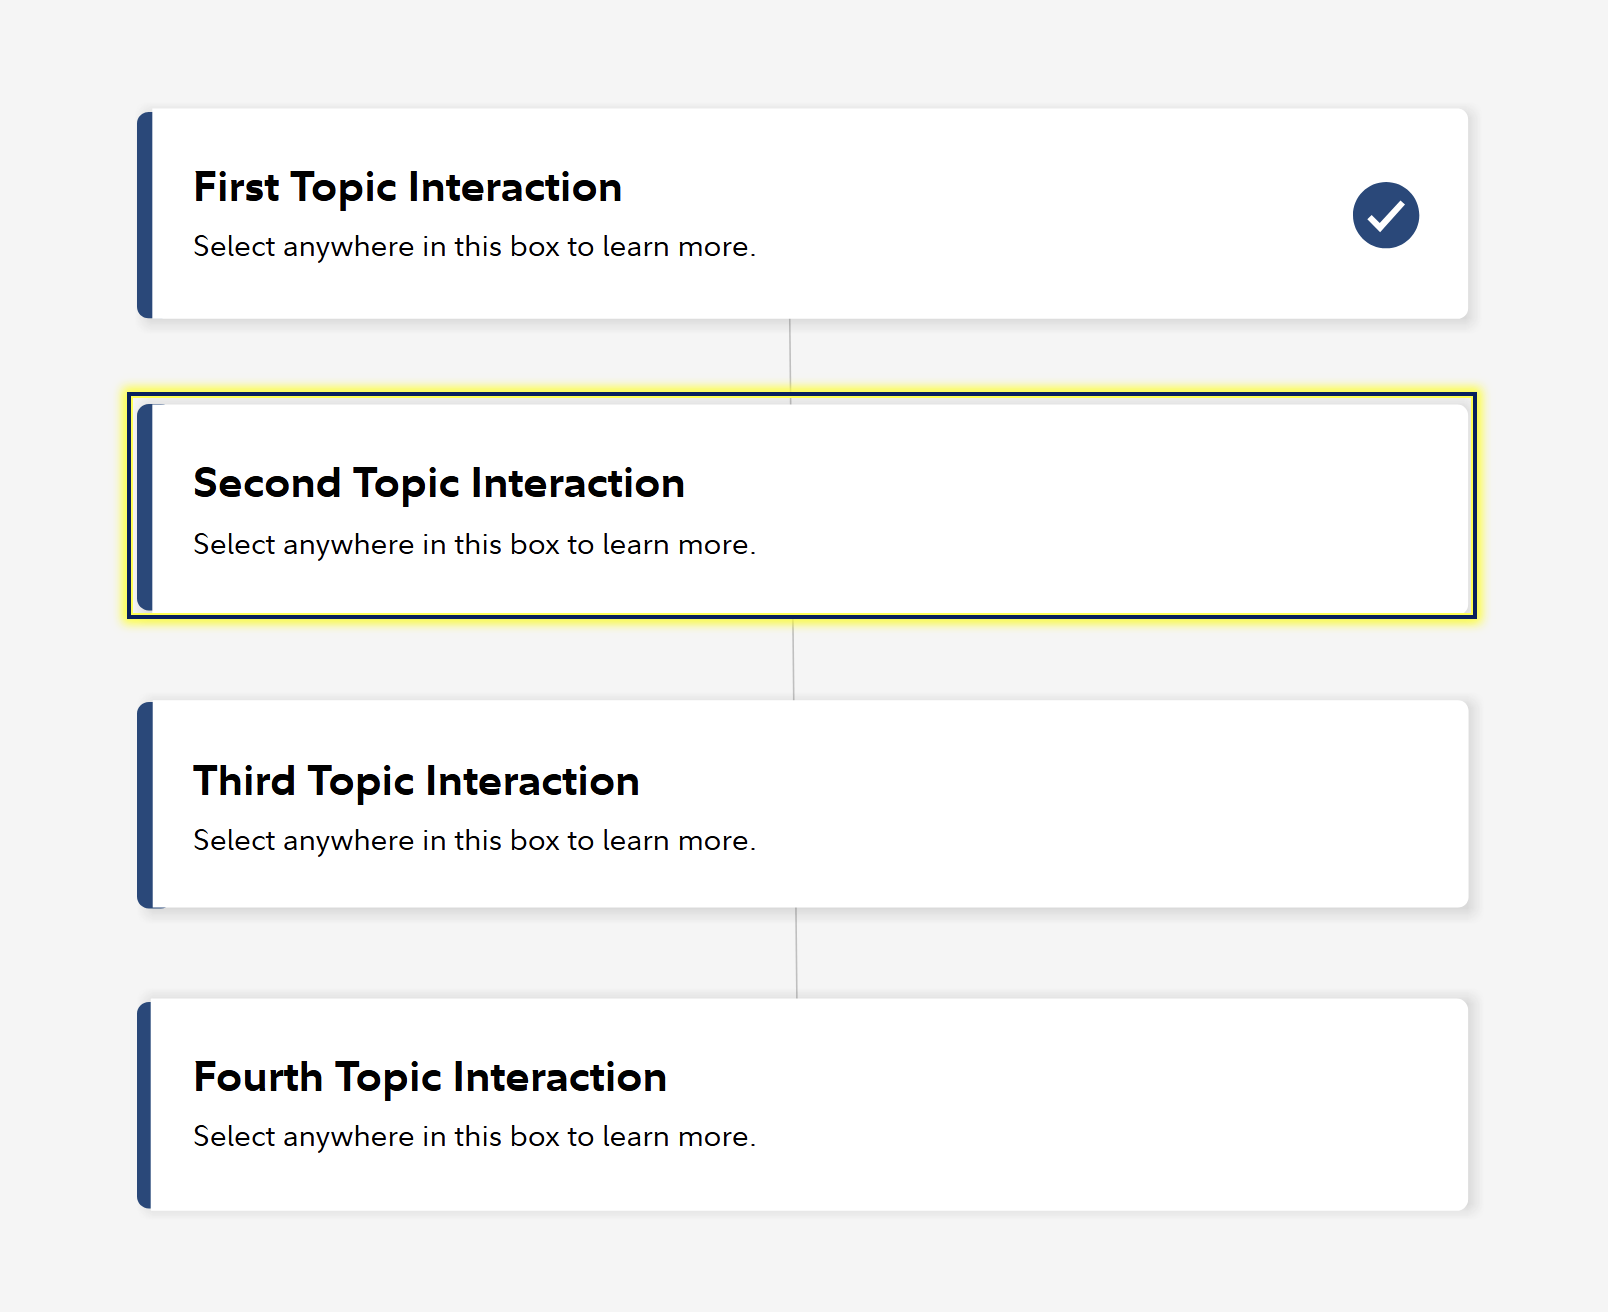Viewport: 1608px width, 1312px height.
Task: Click empty middle area of the First Topic card
Action: pos(1000,215)
